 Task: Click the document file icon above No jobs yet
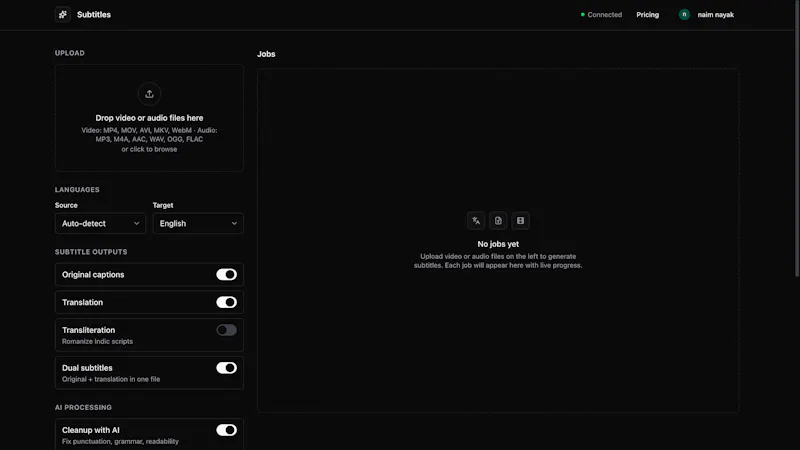pos(498,221)
